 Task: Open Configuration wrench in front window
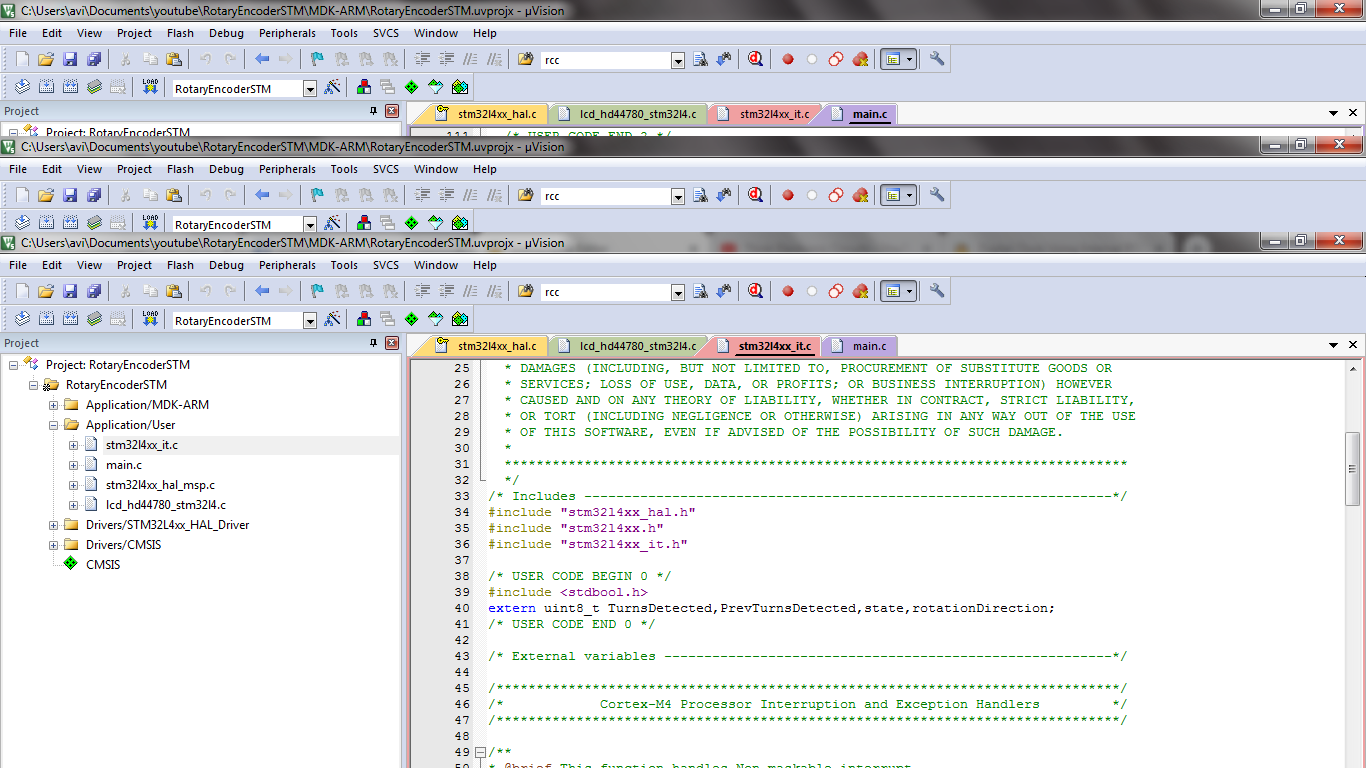tap(937, 291)
